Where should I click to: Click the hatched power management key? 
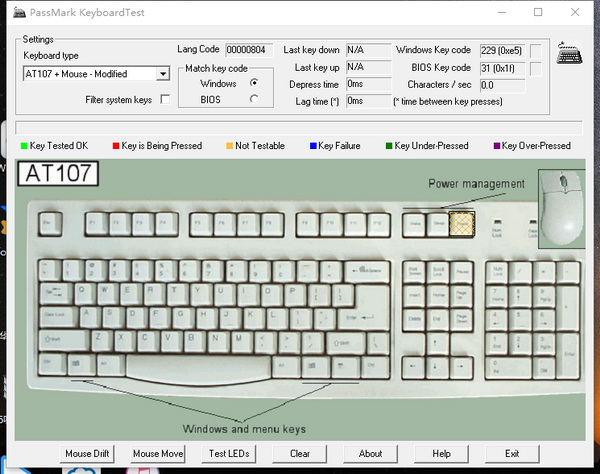click(460, 223)
